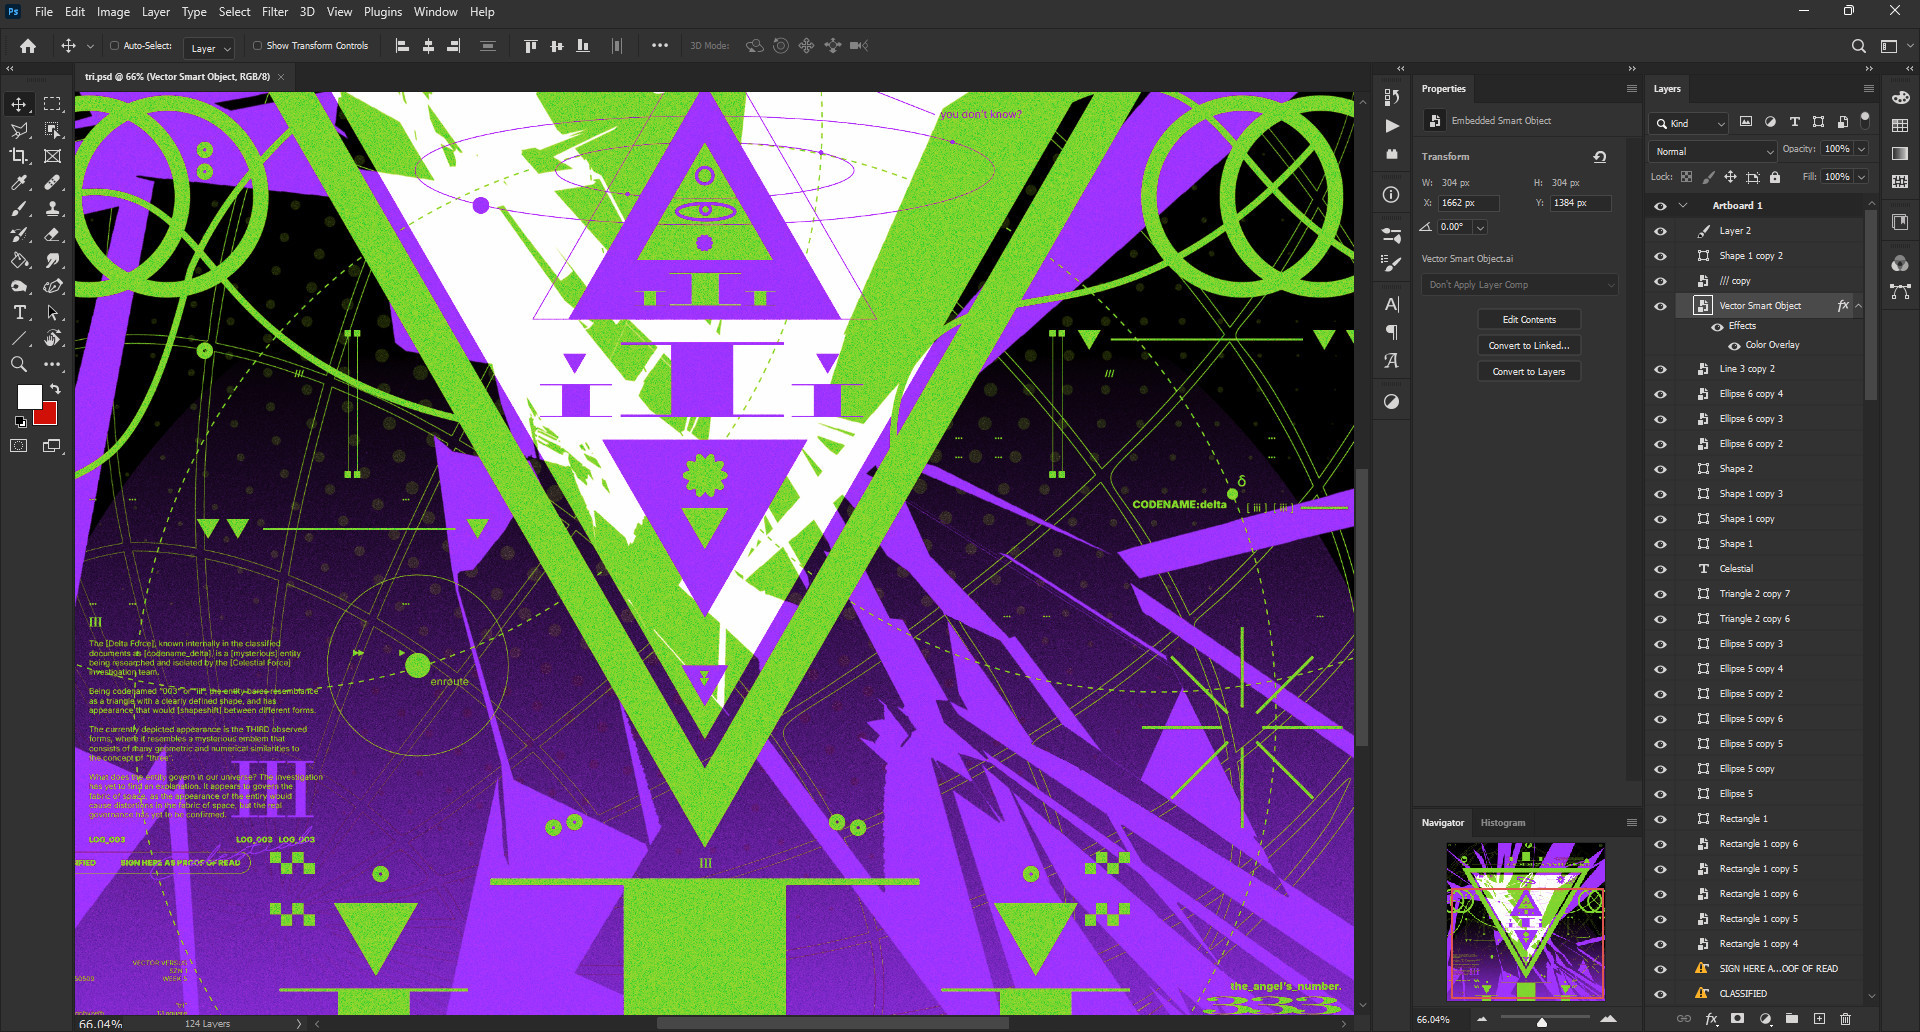
Task: Lock all using the padlock icon
Action: point(1775,177)
